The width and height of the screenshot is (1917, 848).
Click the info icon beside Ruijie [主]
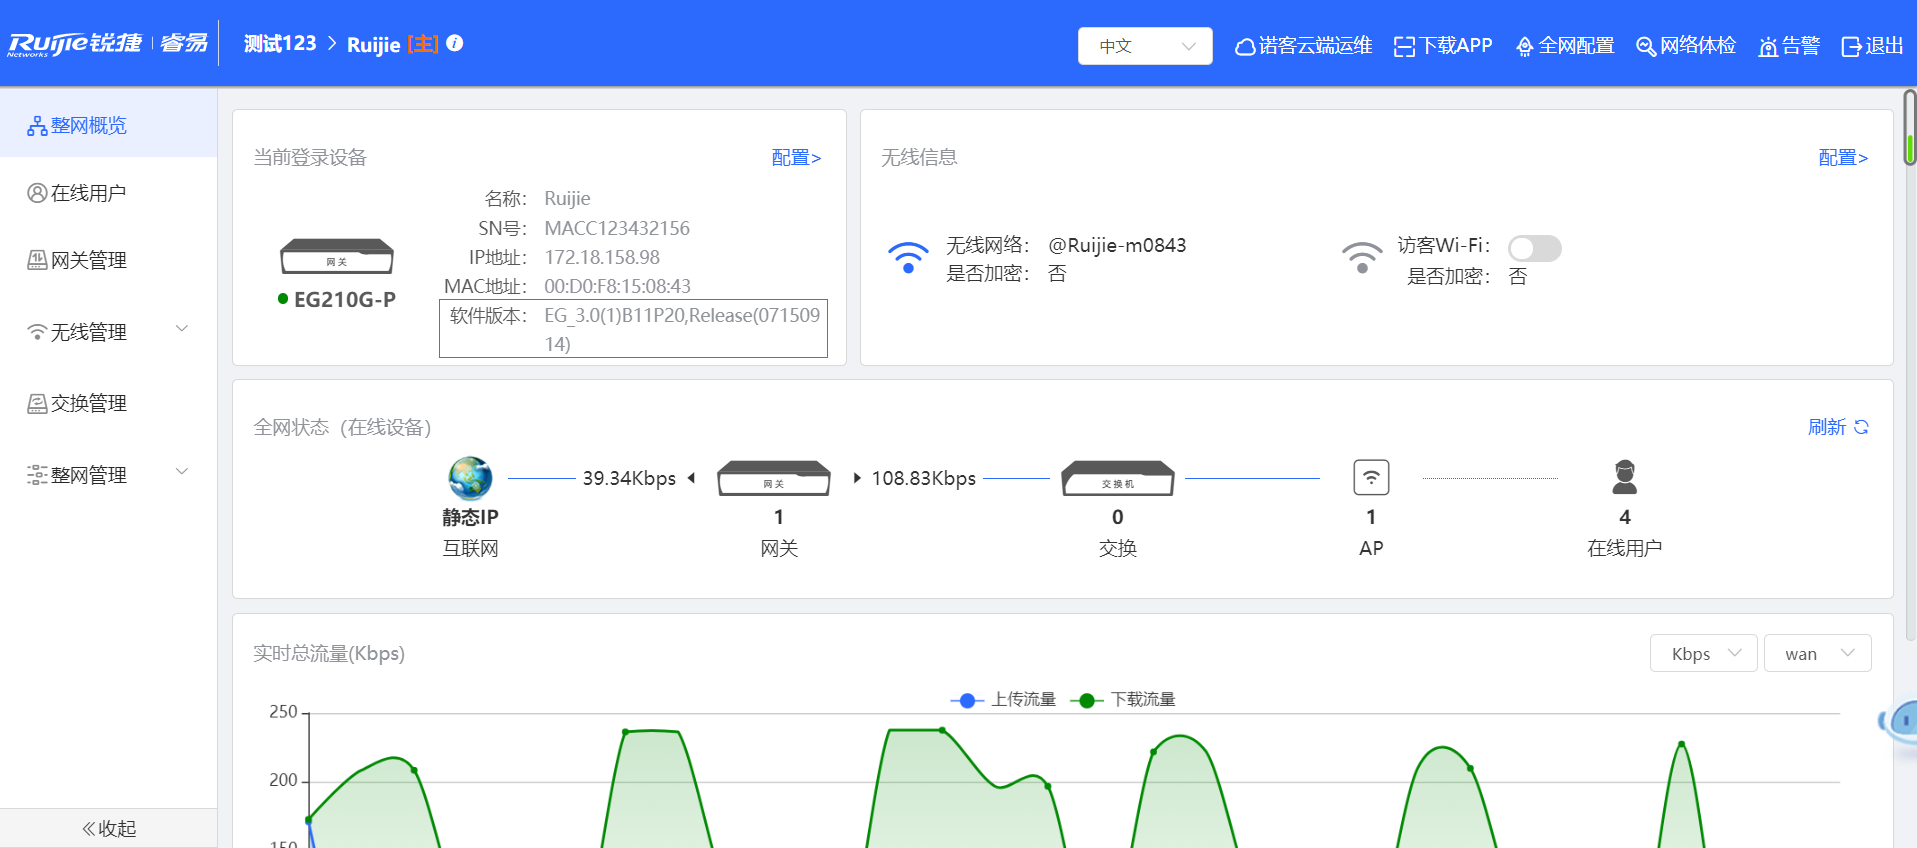pos(455,43)
